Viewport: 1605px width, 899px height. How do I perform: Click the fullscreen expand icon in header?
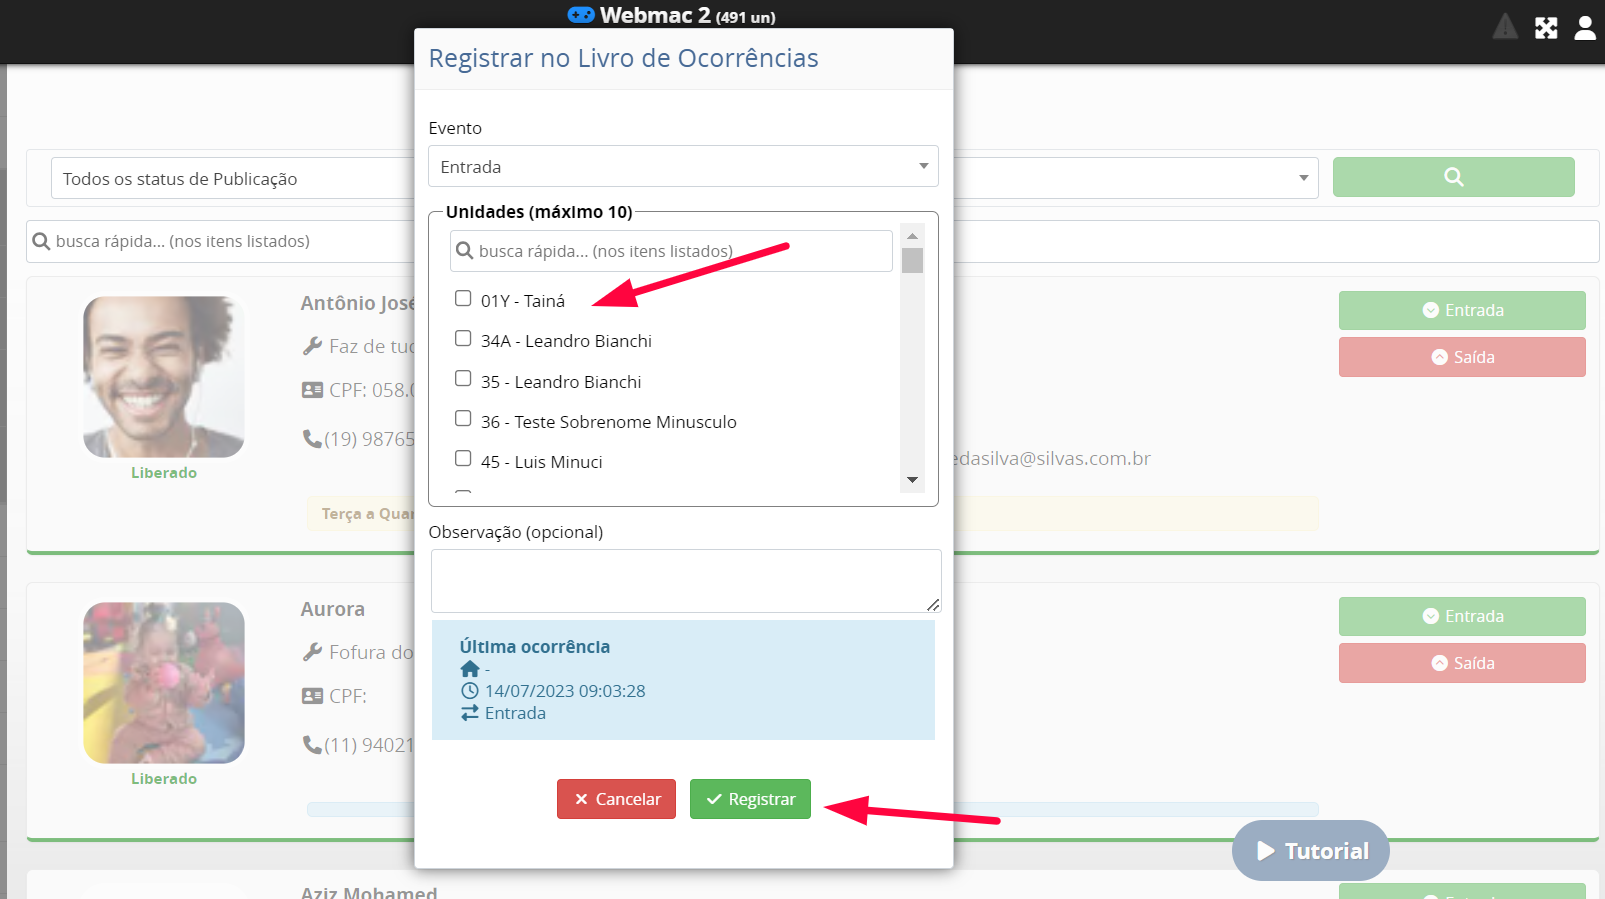click(x=1546, y=28)
